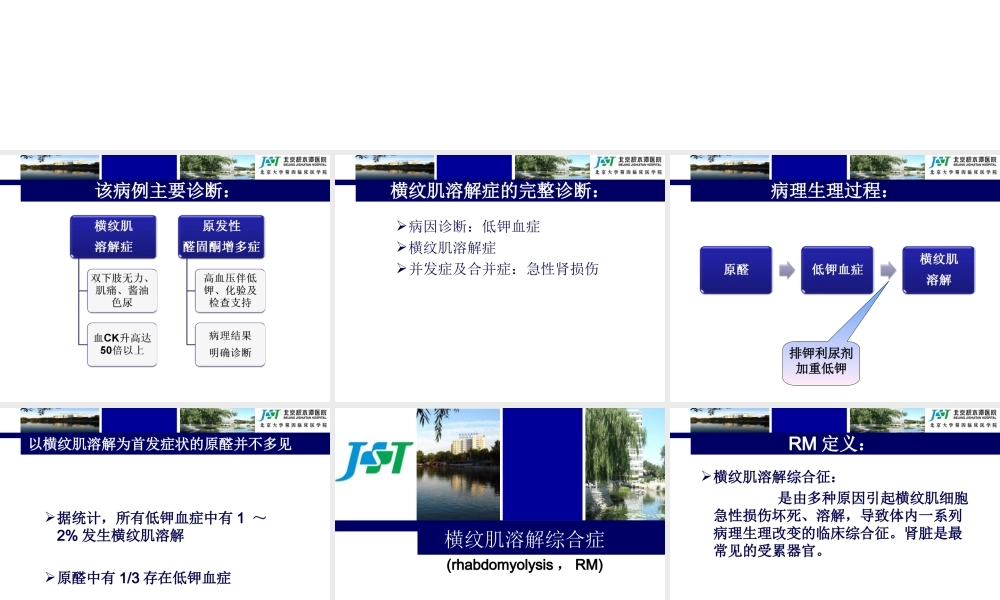The image size is (1000, 600).
Task: Click the callout balloon 排钾利尿剂加重低钾
Action: click(x=820, y=362)
